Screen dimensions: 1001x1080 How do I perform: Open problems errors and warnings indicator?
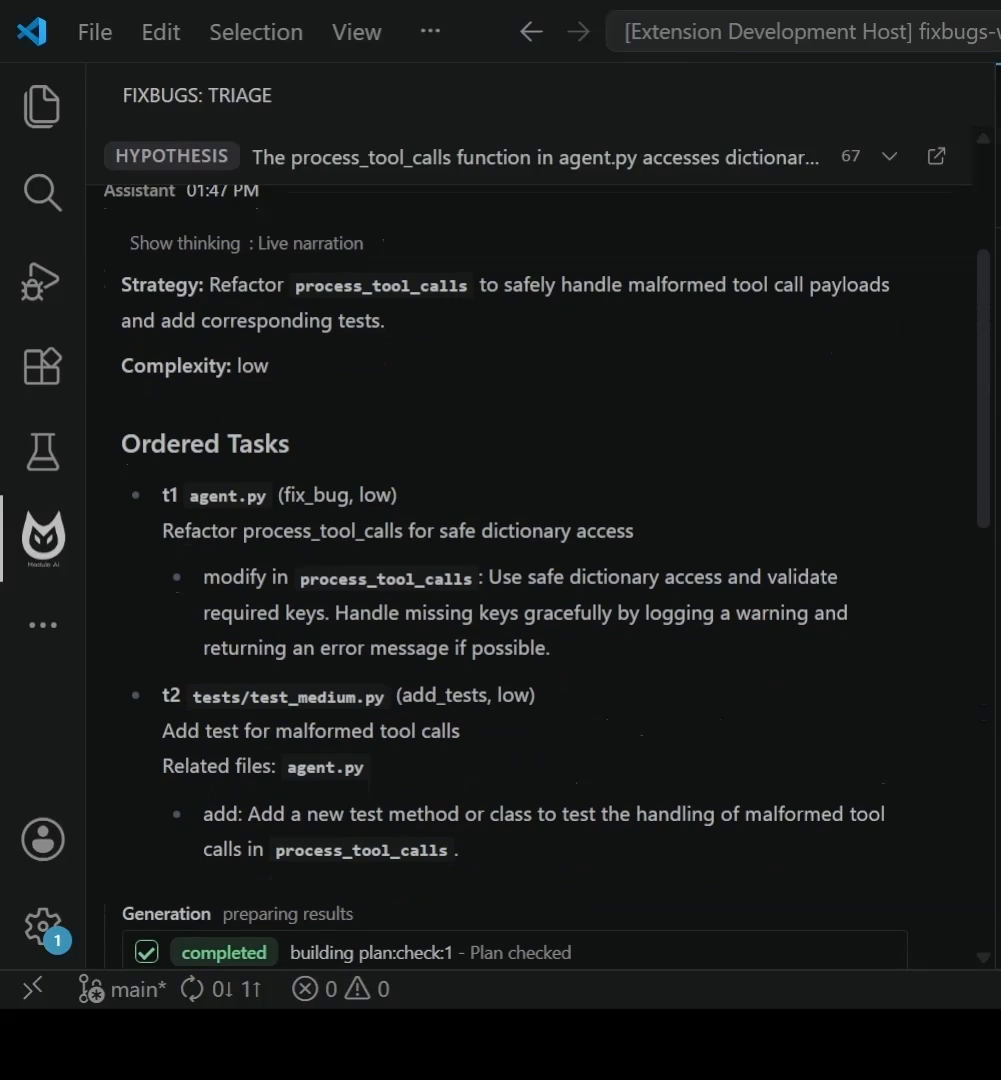[340, 989]
